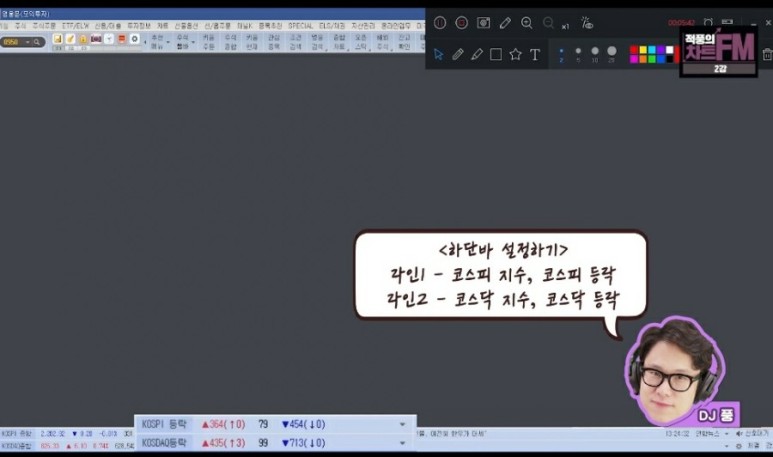Screen dimensions: 773x457
Task: Click the sound speaker icon in status bar
Action: 739,434
